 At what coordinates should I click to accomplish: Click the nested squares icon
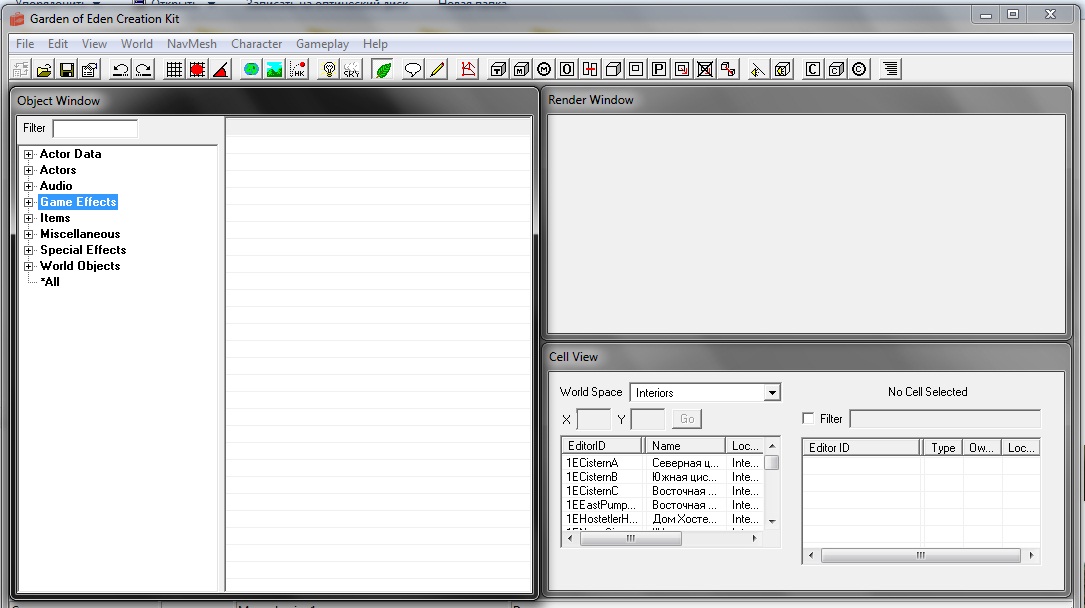point(636,69)
